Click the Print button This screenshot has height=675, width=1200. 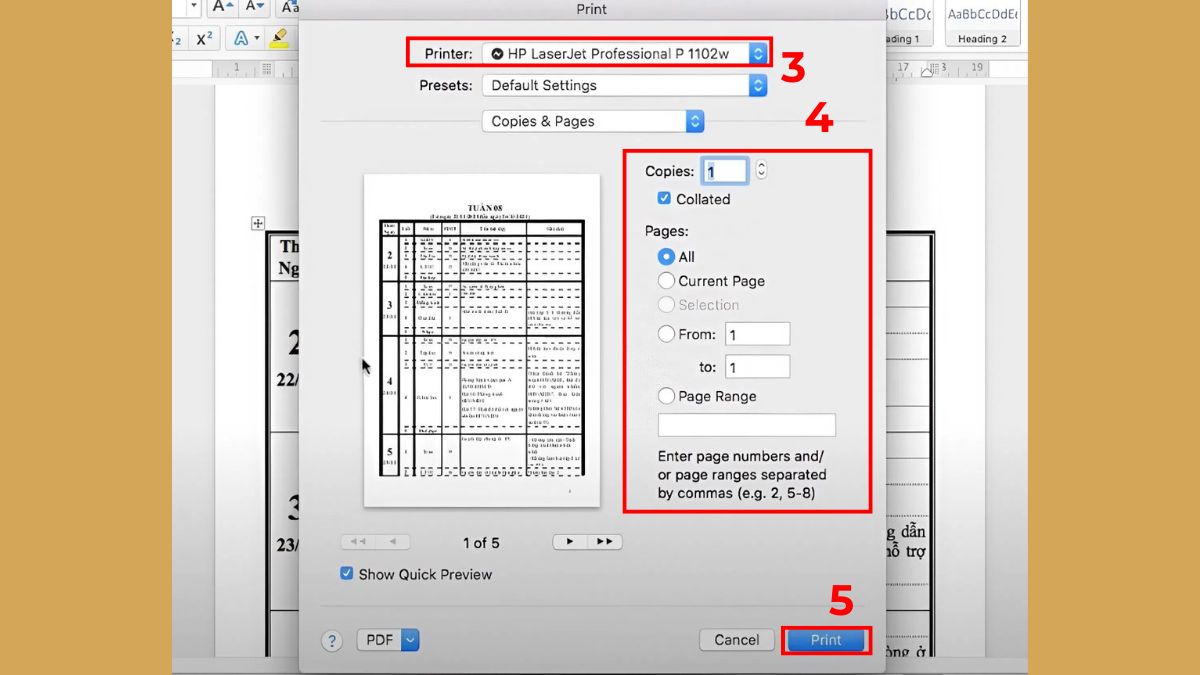coord(826,640)
